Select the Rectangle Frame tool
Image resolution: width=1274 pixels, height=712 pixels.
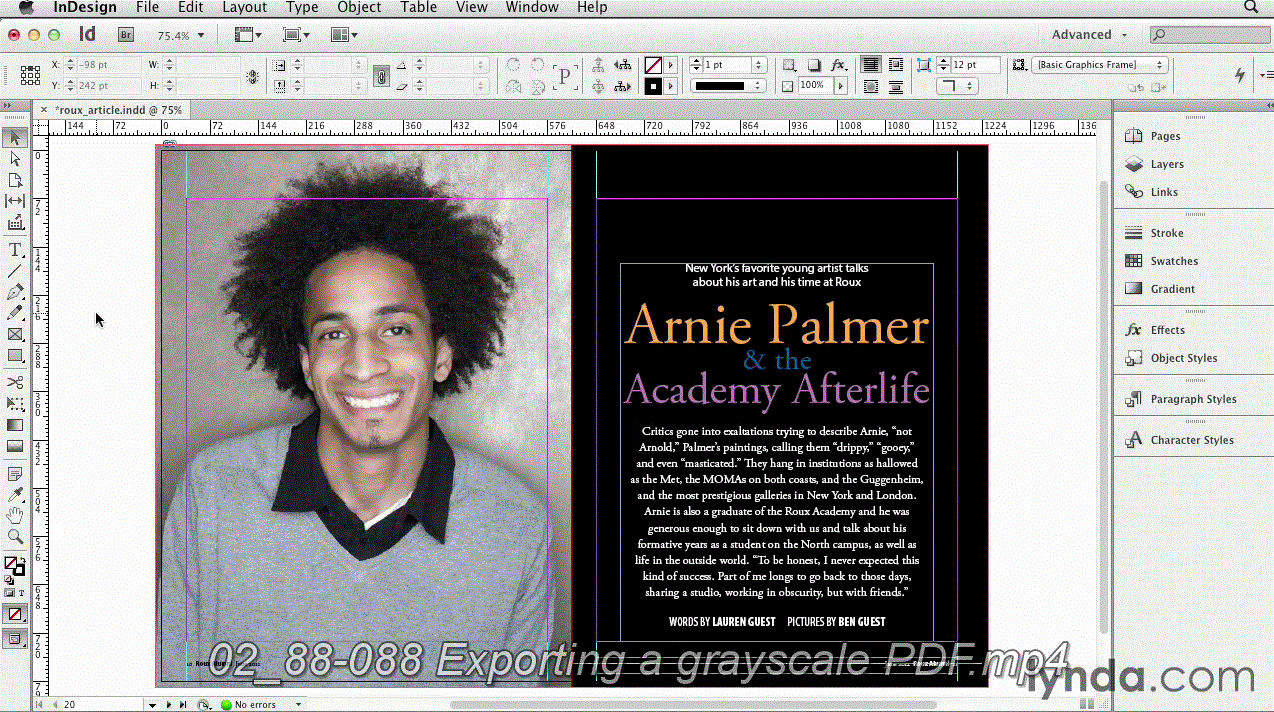[15, 334]
